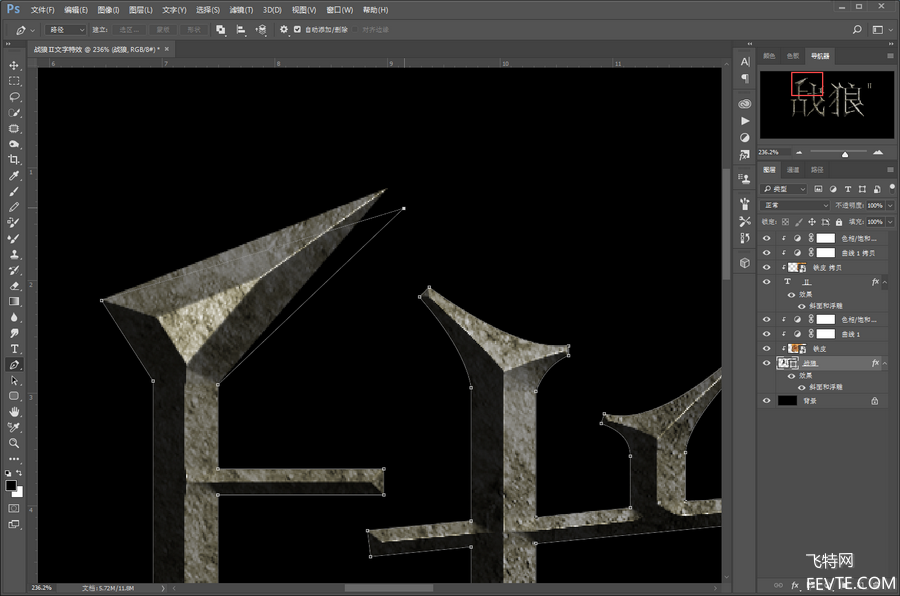Open Edit Toolbar three-dots menu

(x=14, y=459)
